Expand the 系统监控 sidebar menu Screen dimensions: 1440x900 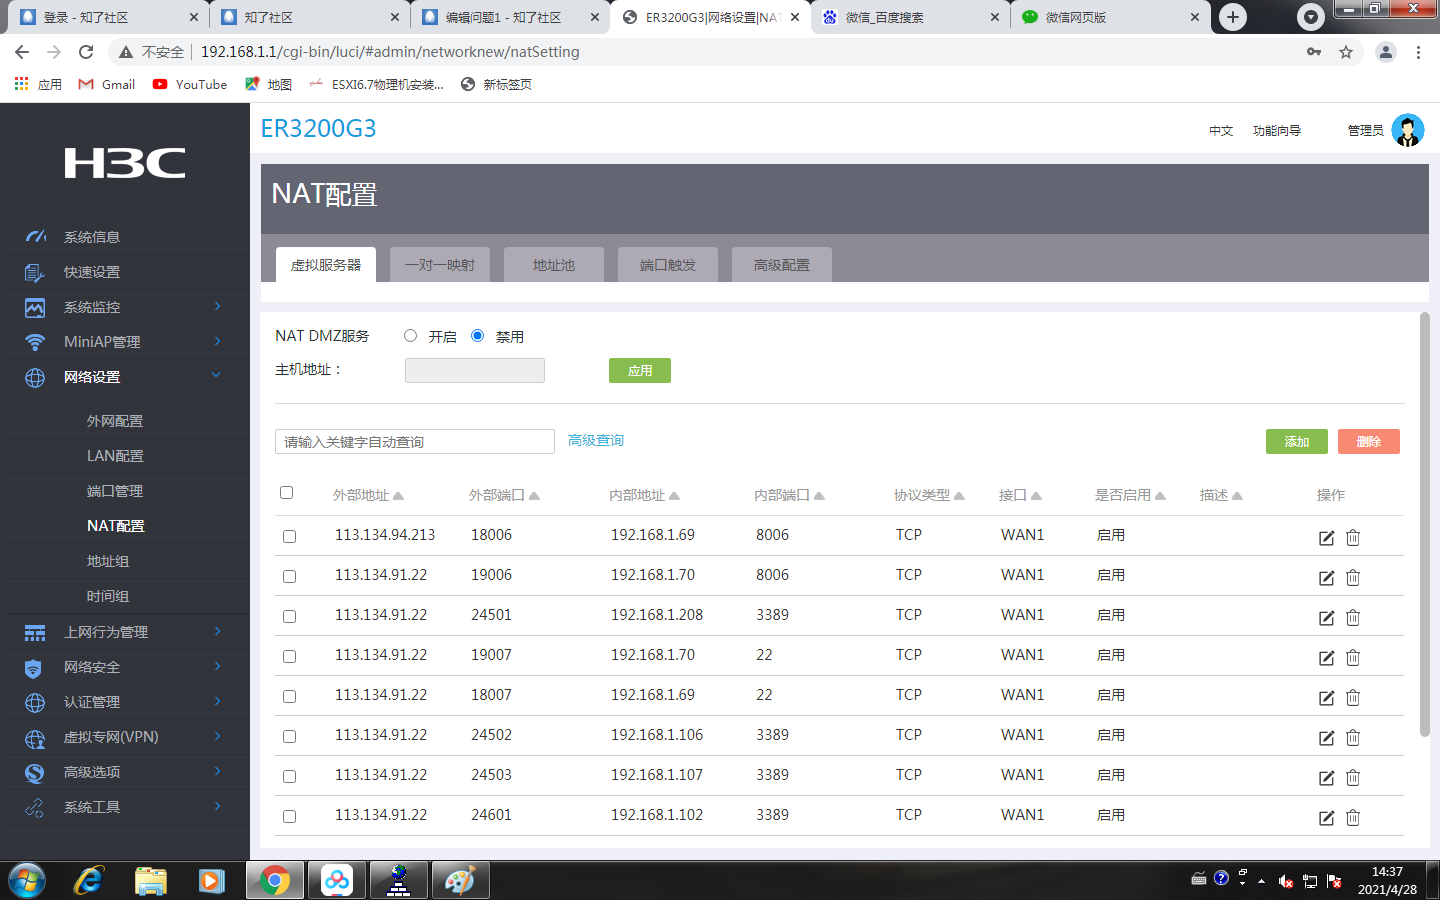point(125,307)
